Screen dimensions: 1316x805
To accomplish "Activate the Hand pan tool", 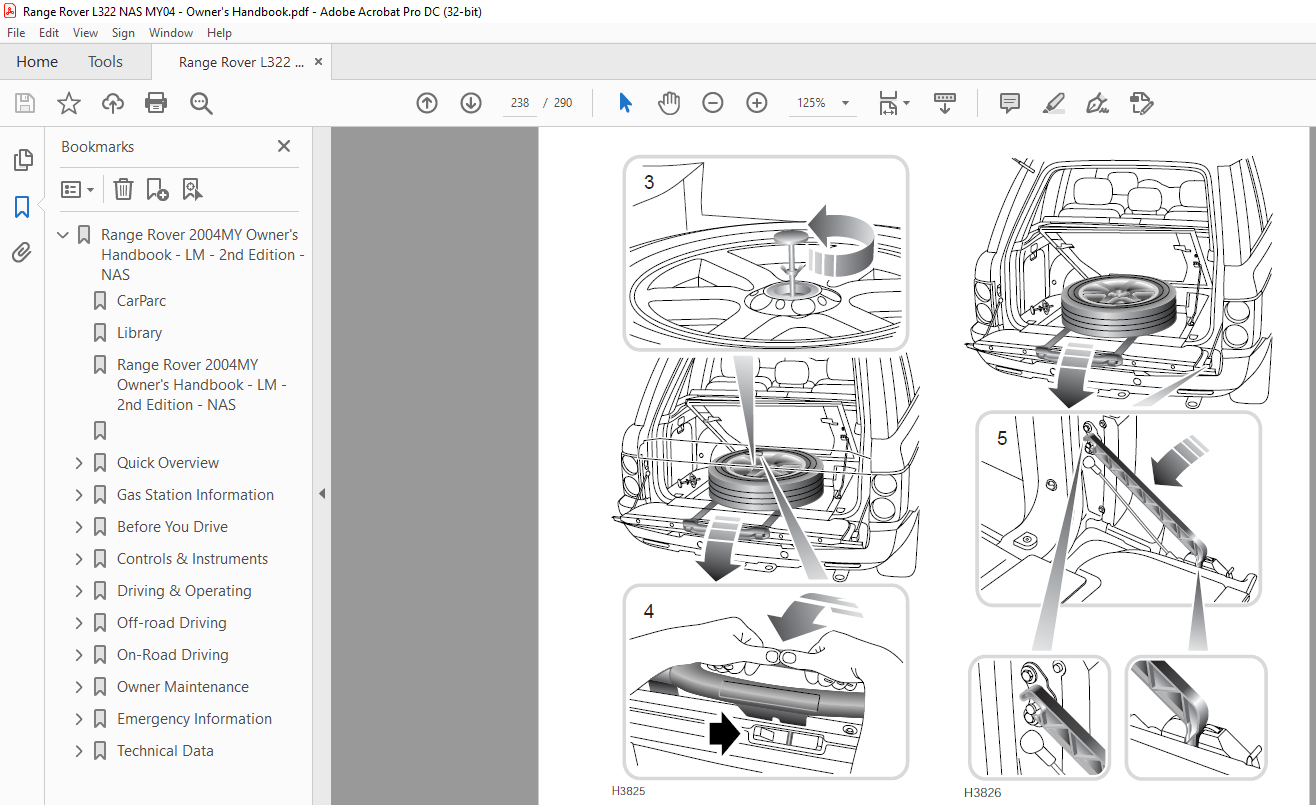I will (669, 103).
